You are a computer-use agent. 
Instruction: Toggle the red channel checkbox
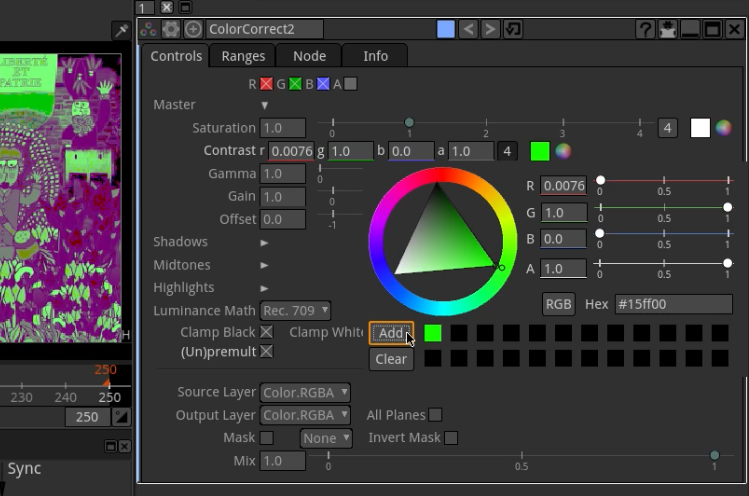267,84
